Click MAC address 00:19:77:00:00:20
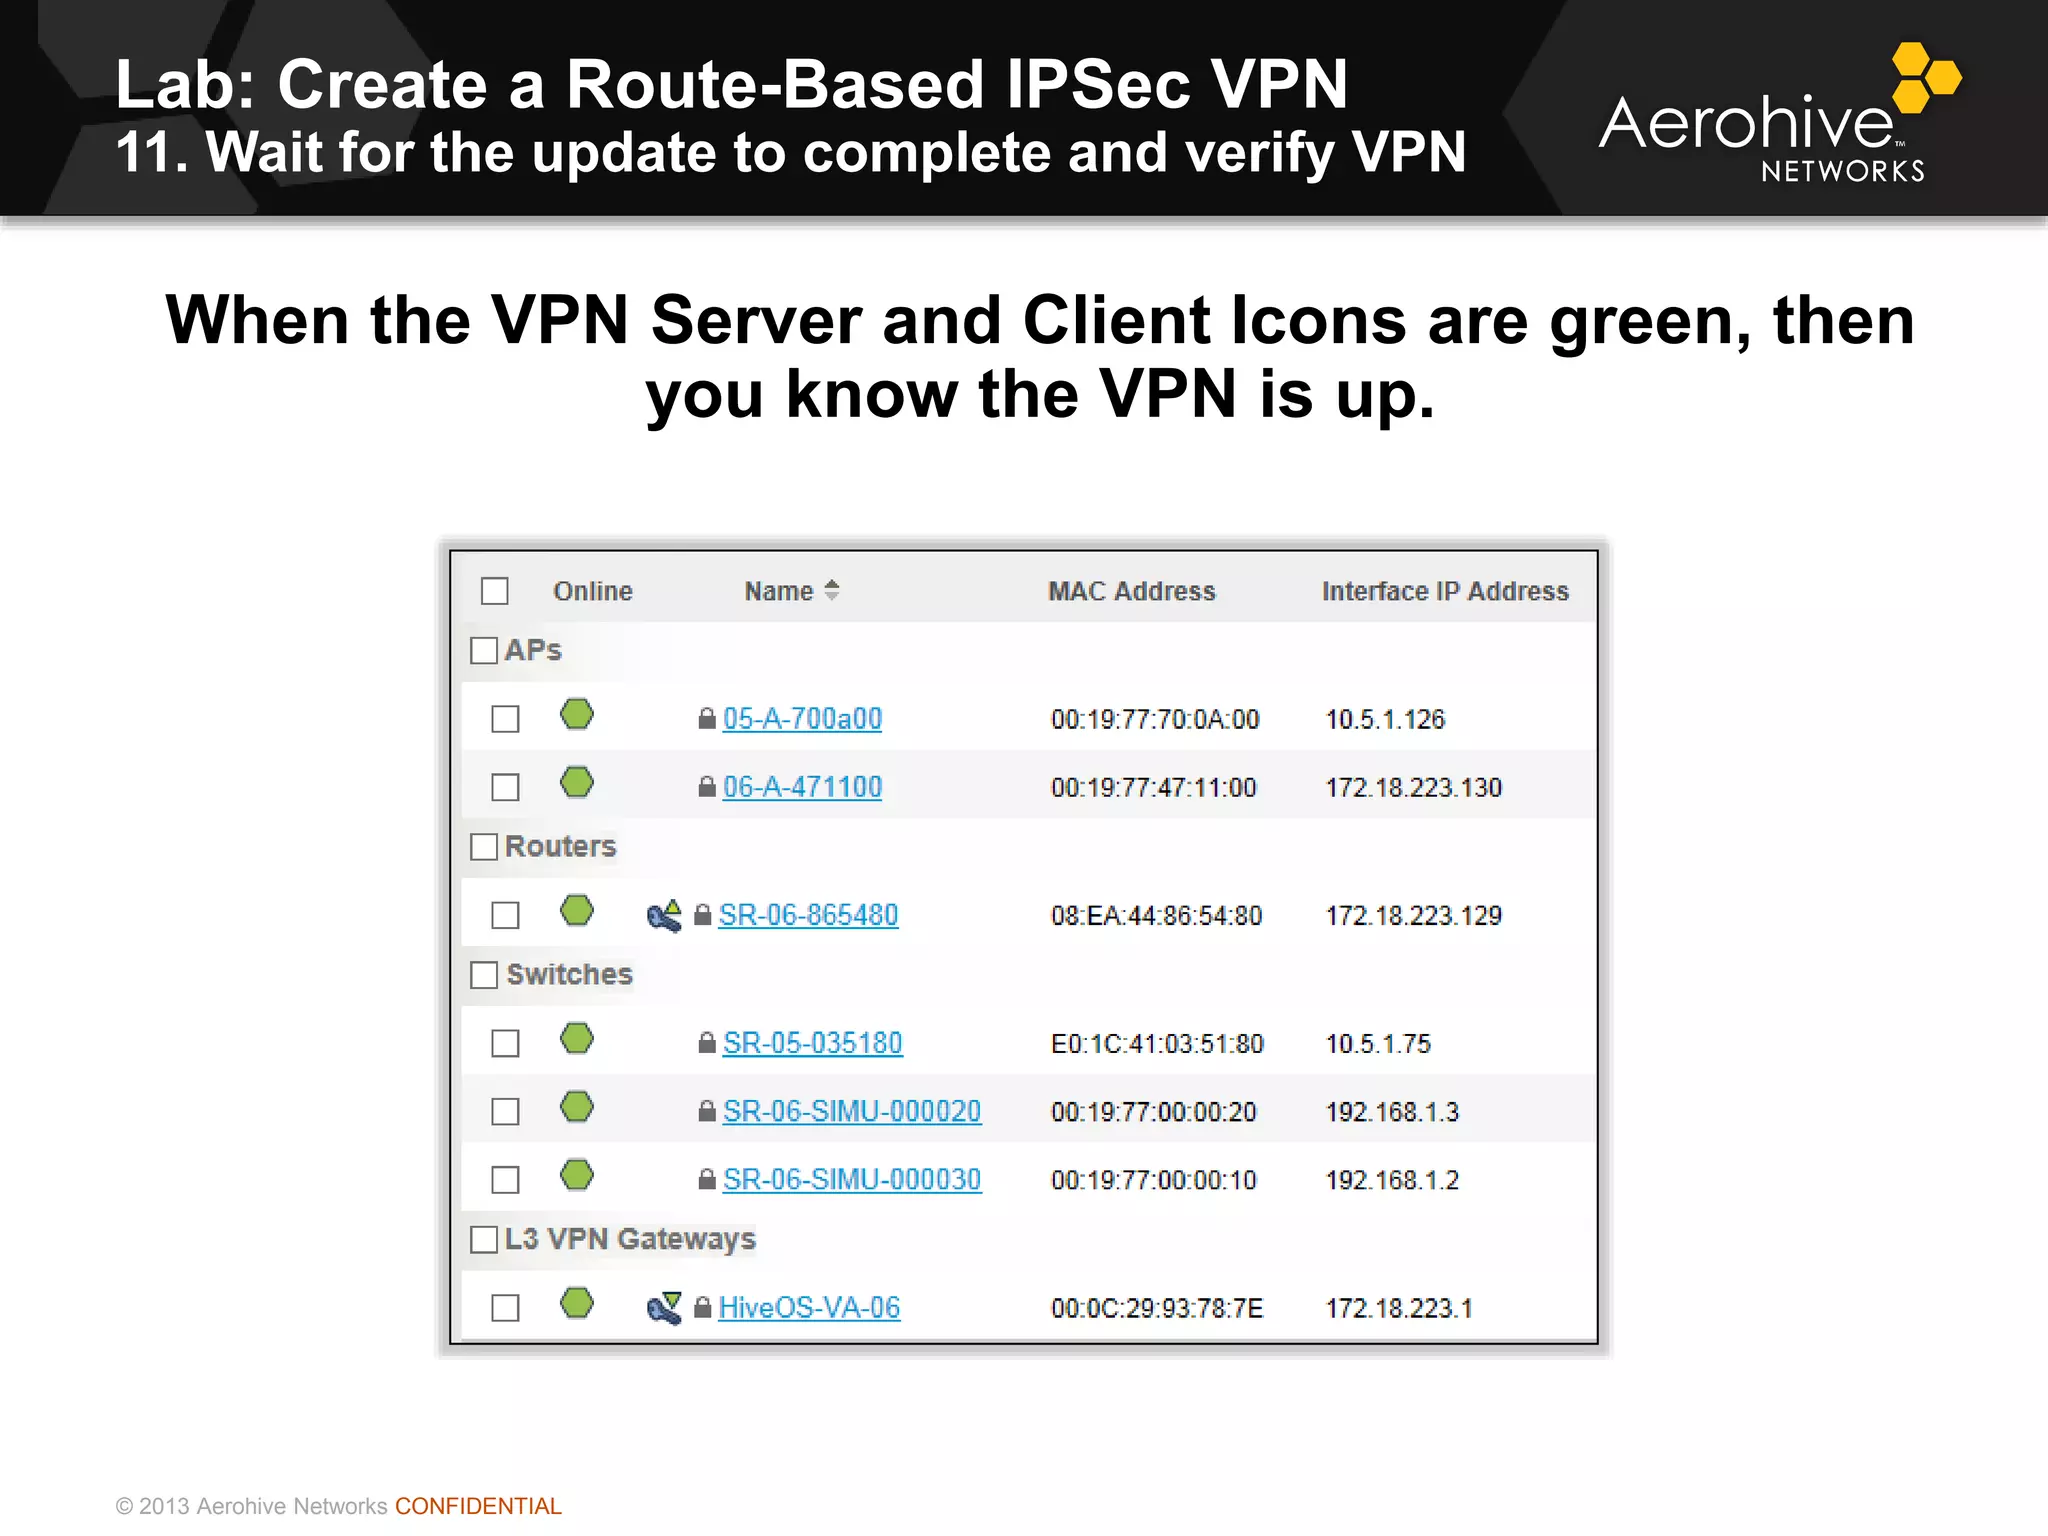Viewport: 2048px width, 1536px height. [1153, 1111]
